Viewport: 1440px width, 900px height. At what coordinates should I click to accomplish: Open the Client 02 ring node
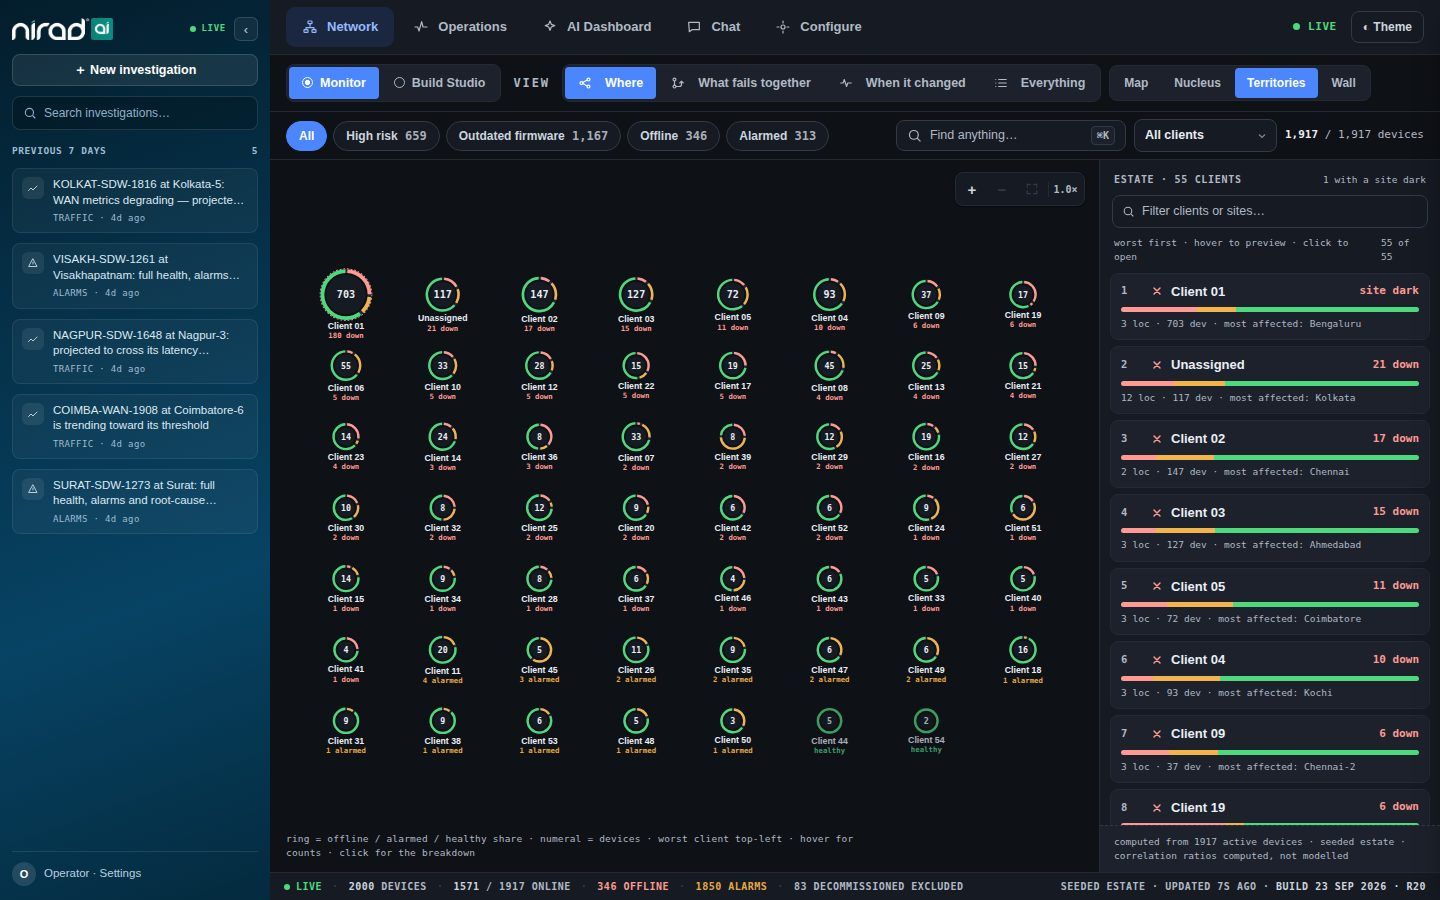[x=539, y=295]
